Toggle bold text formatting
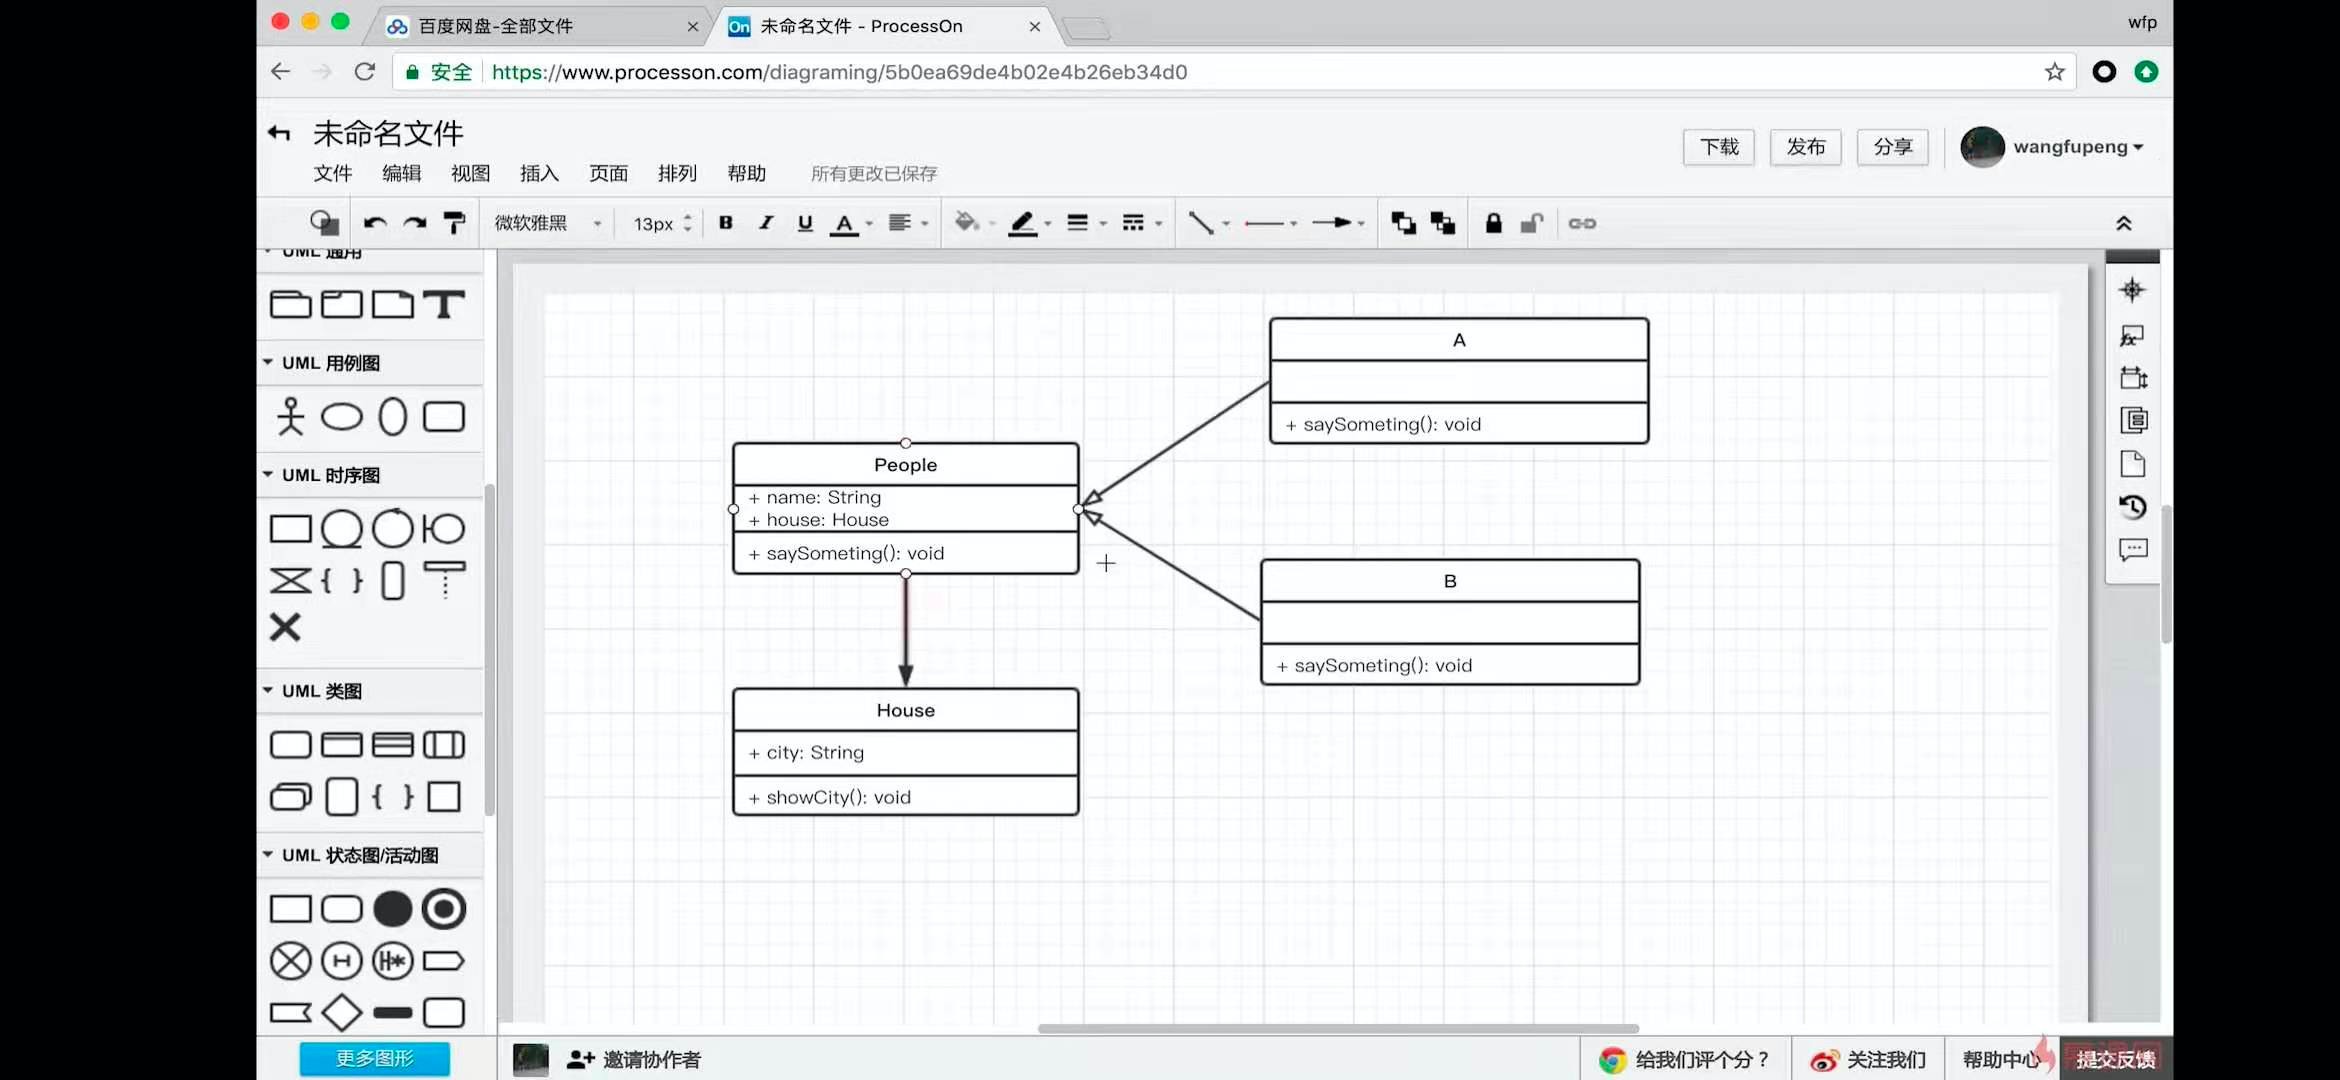Image resolution: width=2340 pixels, height=1080 pixels. pyautogui.click(x=726, y=223)
